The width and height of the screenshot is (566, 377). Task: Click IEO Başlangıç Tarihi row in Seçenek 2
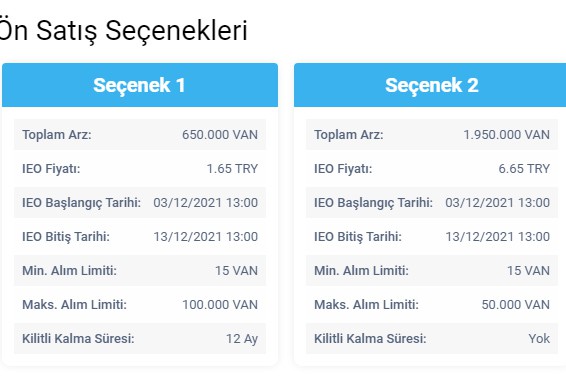click(432, 202)
